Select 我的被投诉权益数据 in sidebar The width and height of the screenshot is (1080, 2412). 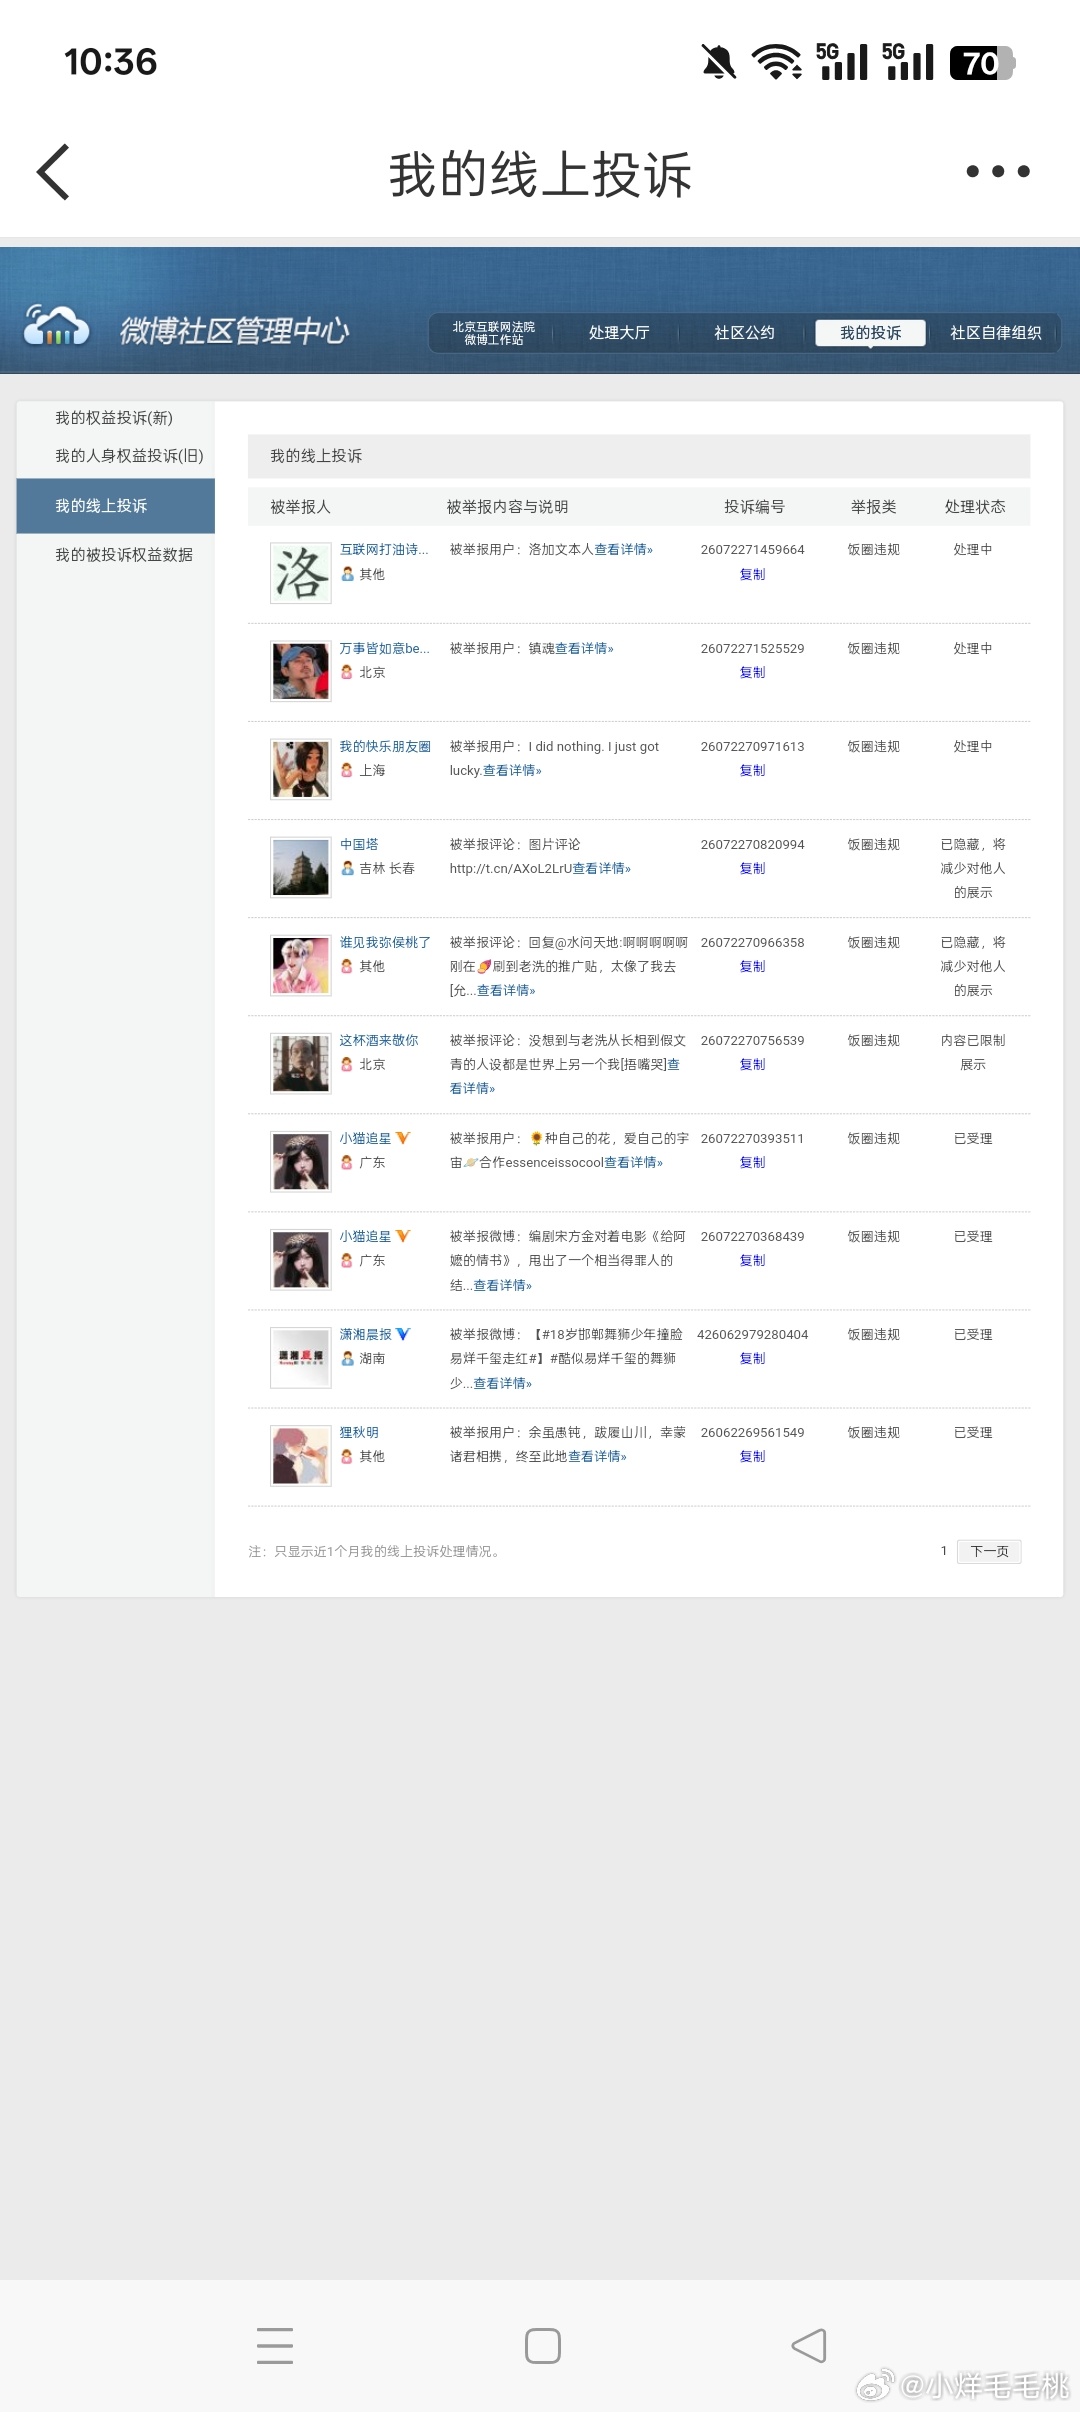coord(124,555)
